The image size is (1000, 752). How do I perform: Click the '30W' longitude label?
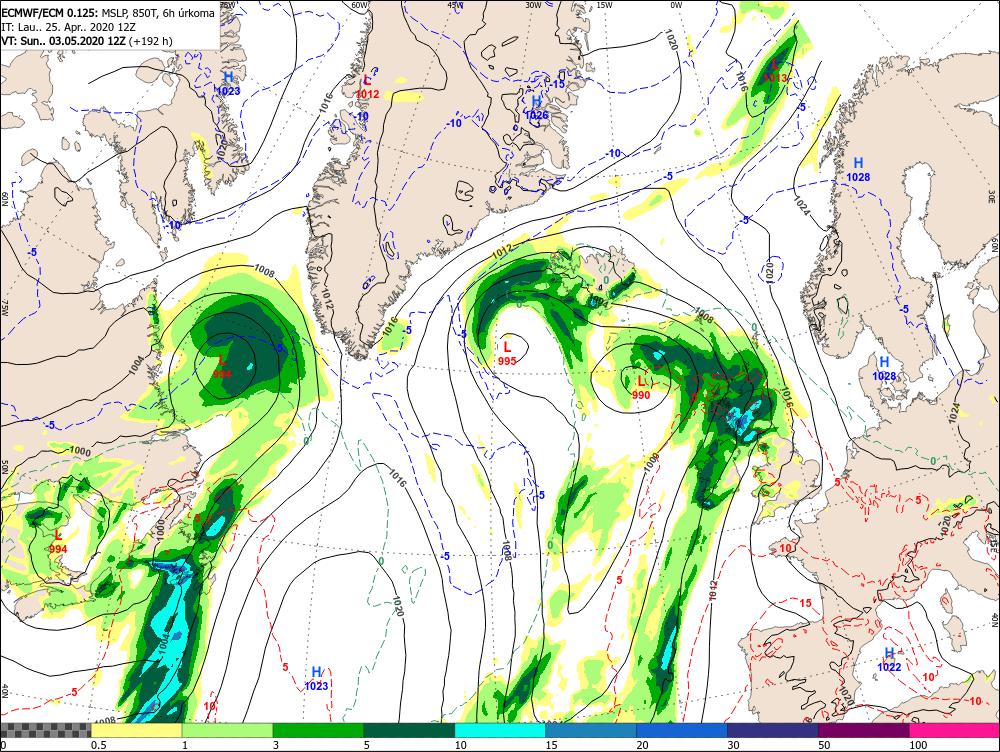533,5
